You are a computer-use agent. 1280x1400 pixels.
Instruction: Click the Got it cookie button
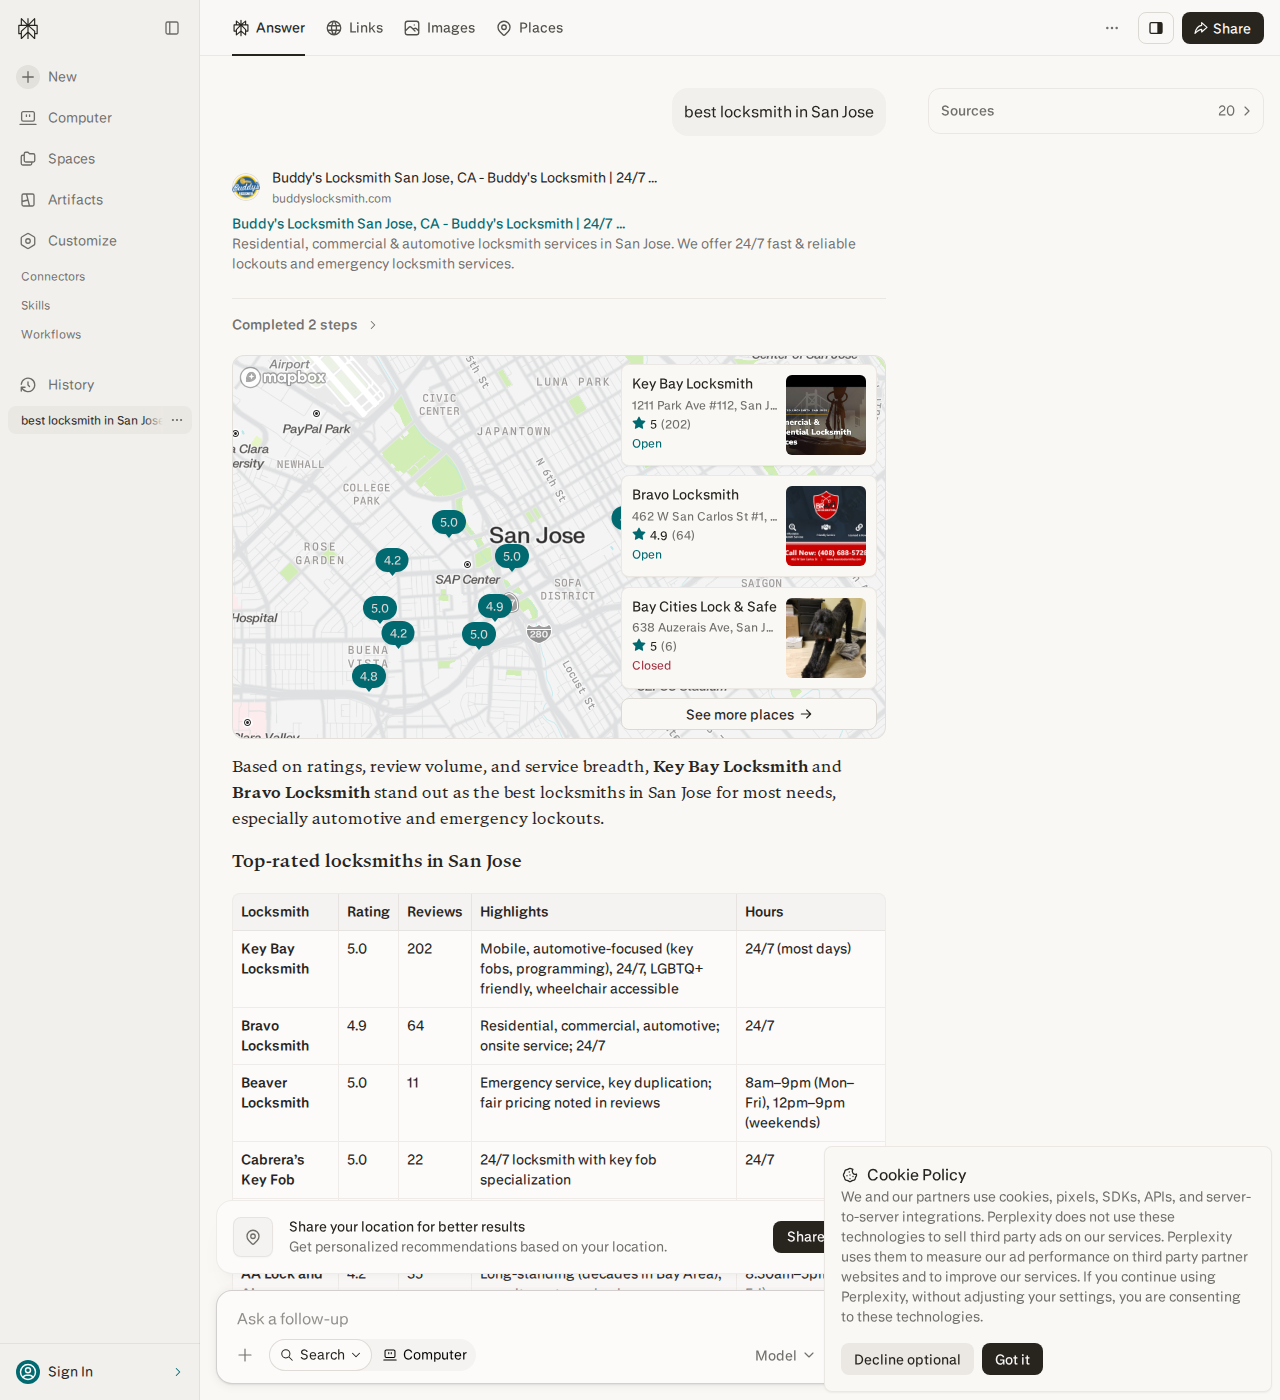[1012, 1359]
